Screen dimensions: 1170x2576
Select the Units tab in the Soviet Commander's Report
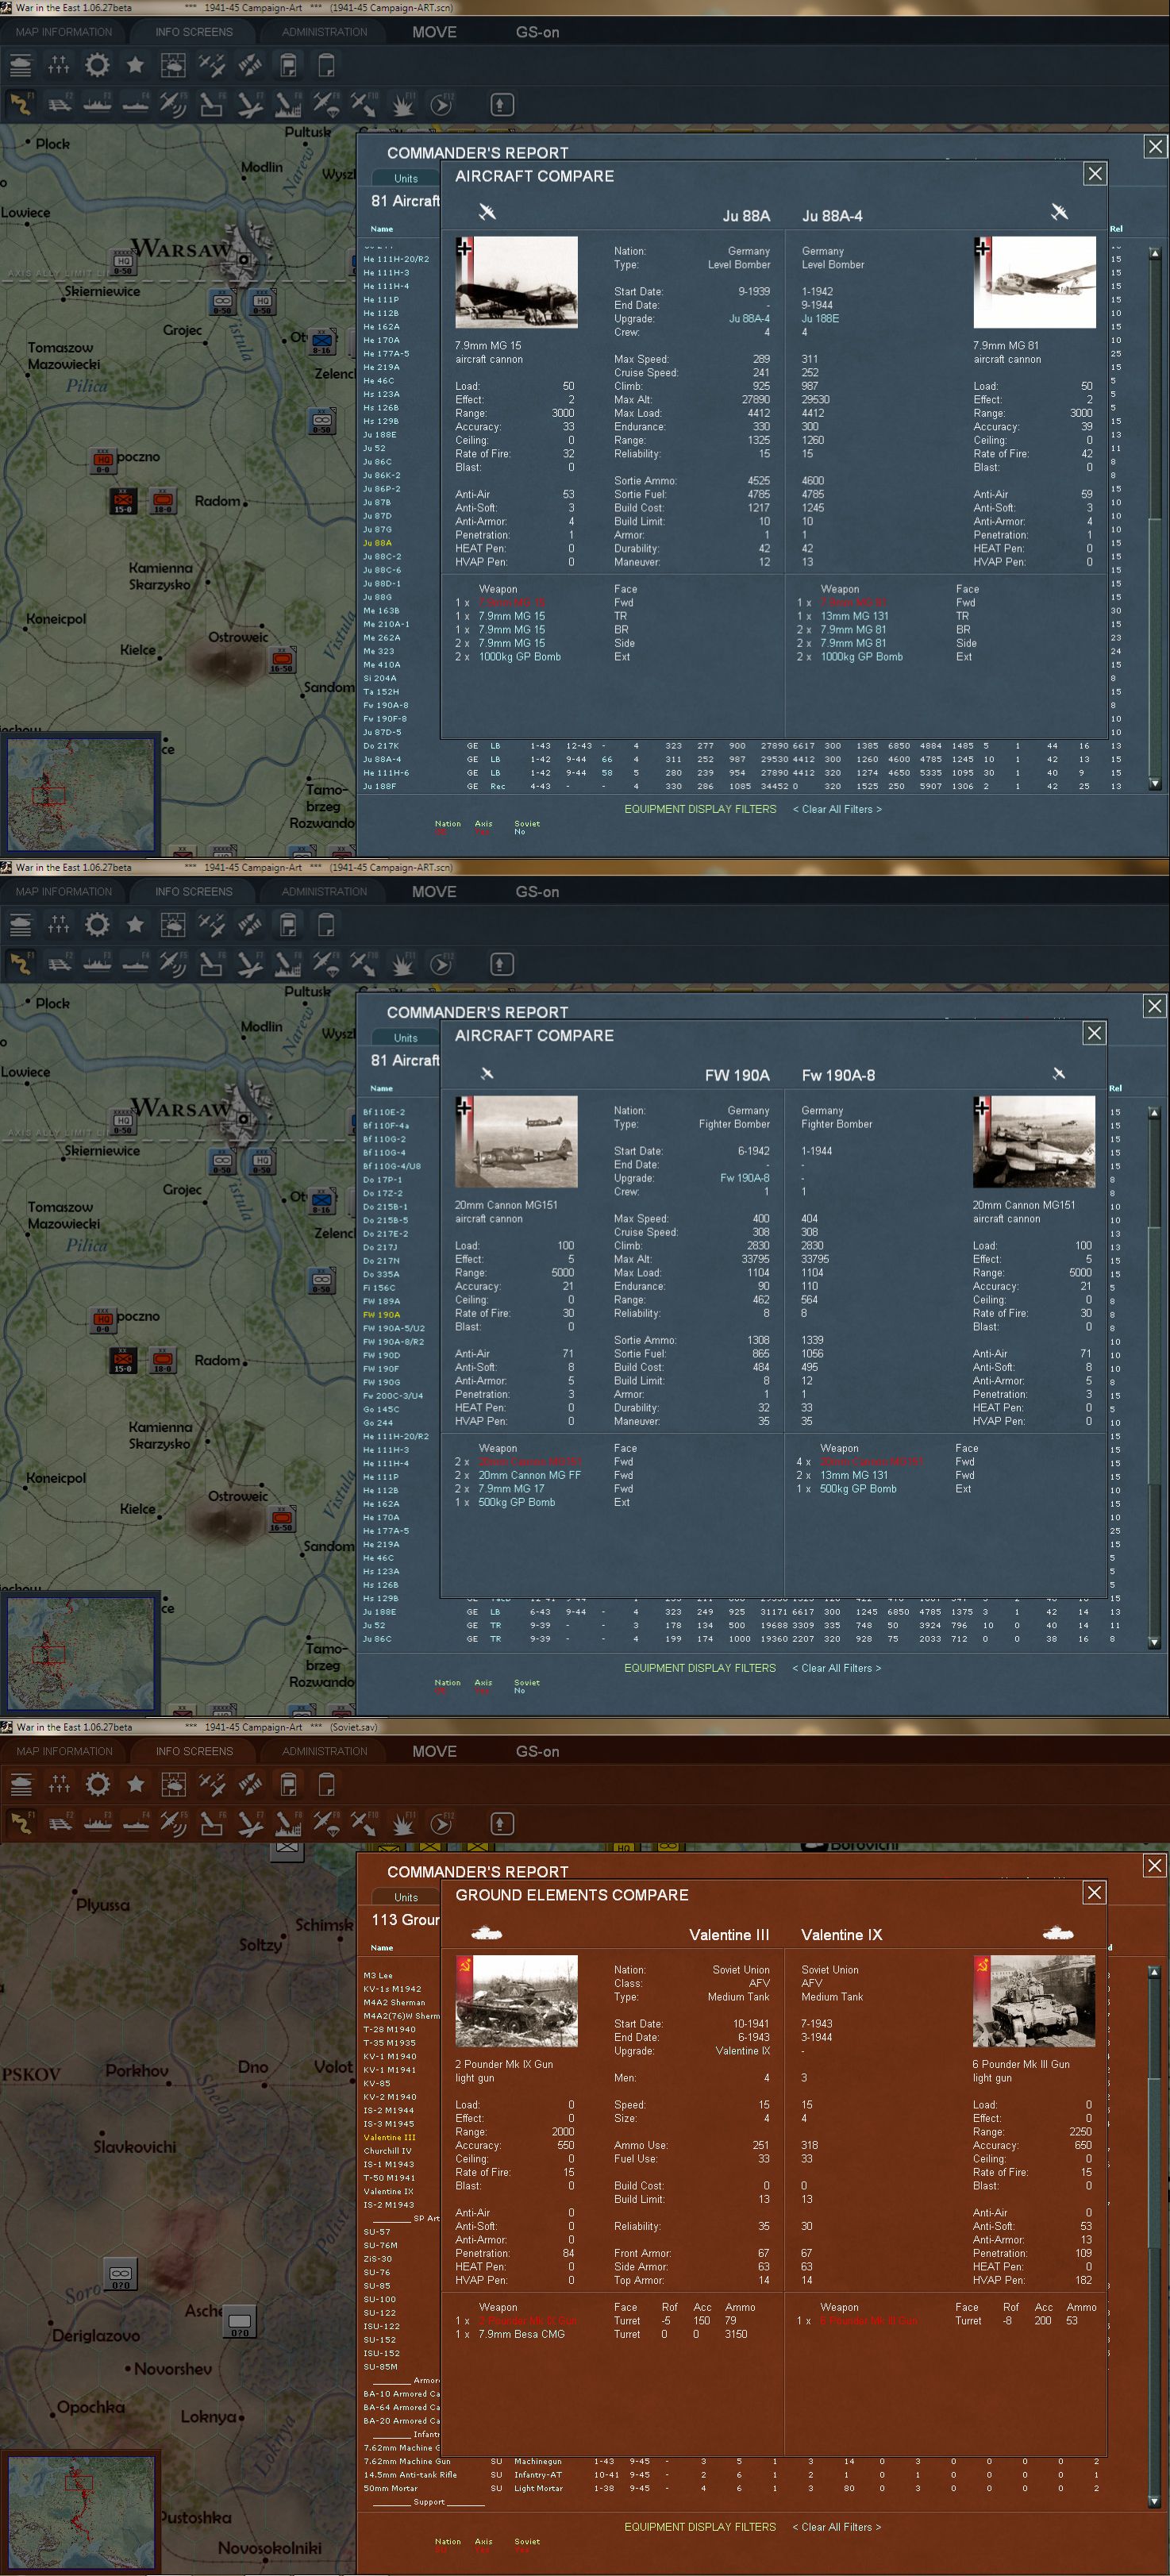(x=406, y=1897)
